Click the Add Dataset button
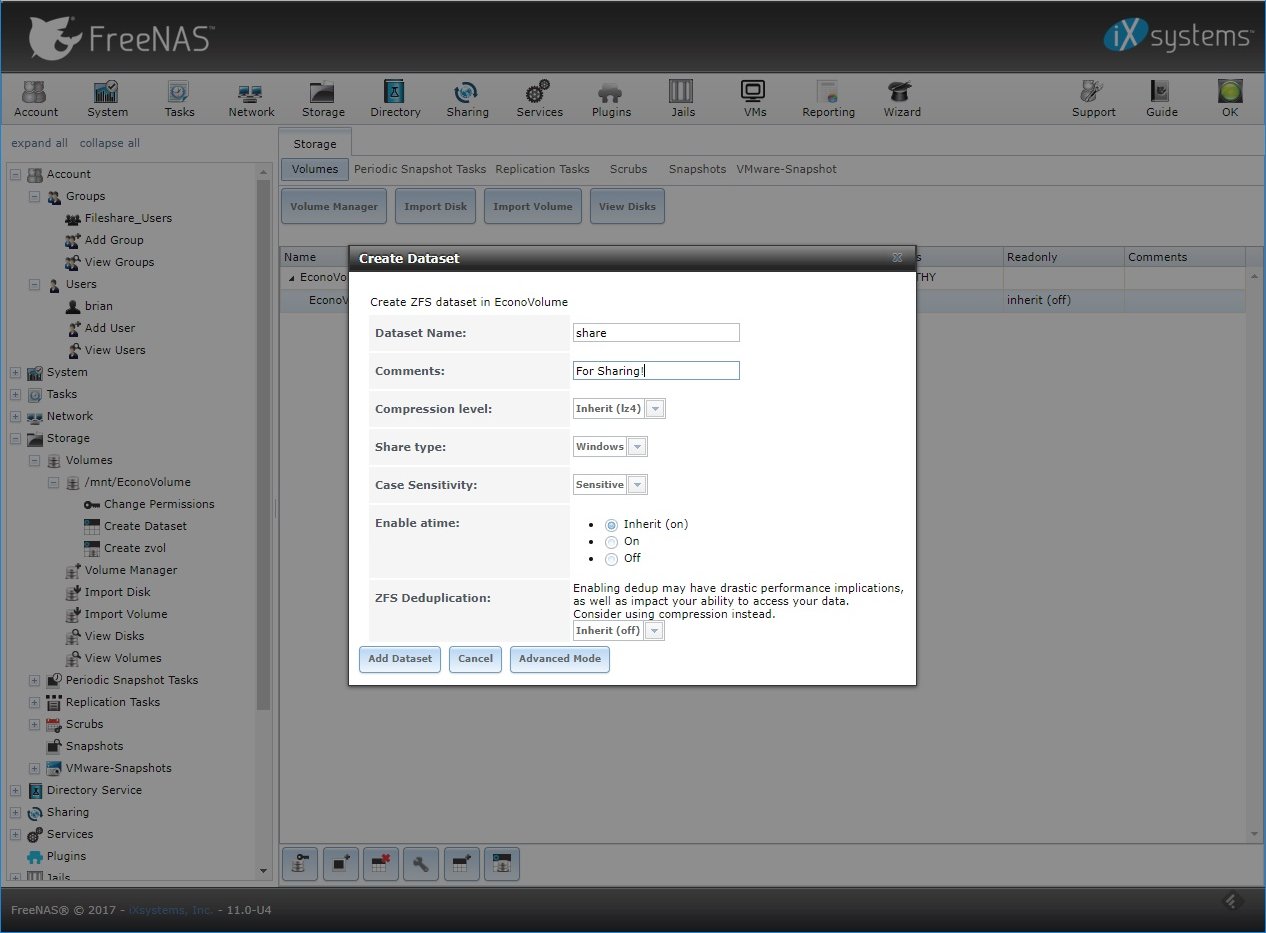This screenshot has height=933, width=1266. (399, 659)
